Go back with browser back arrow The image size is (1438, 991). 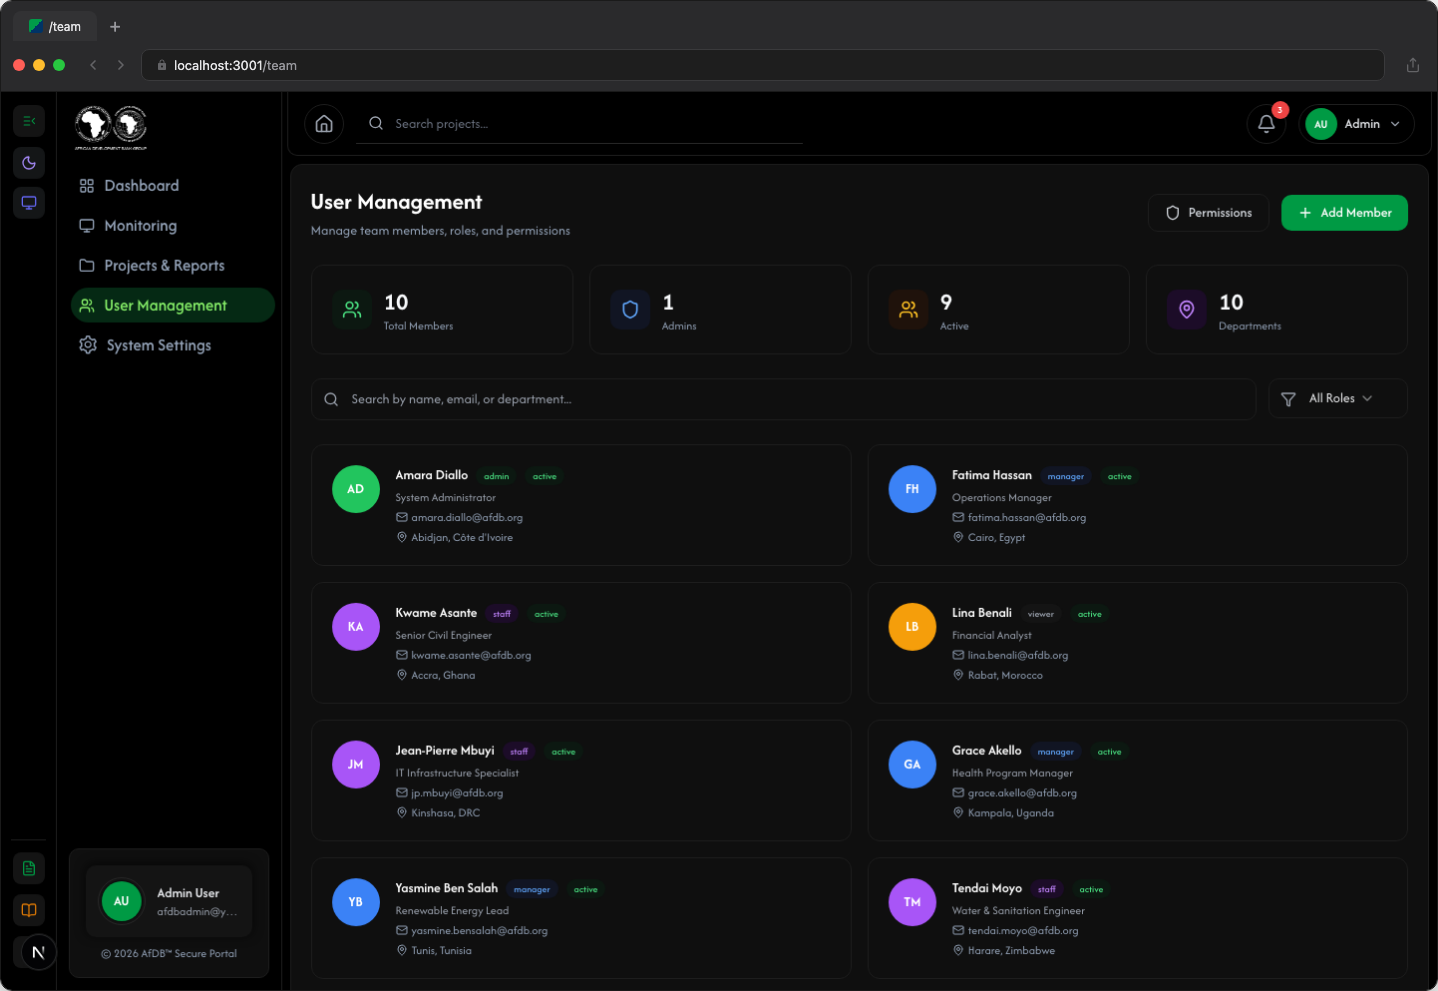click(x=93, y=65)
